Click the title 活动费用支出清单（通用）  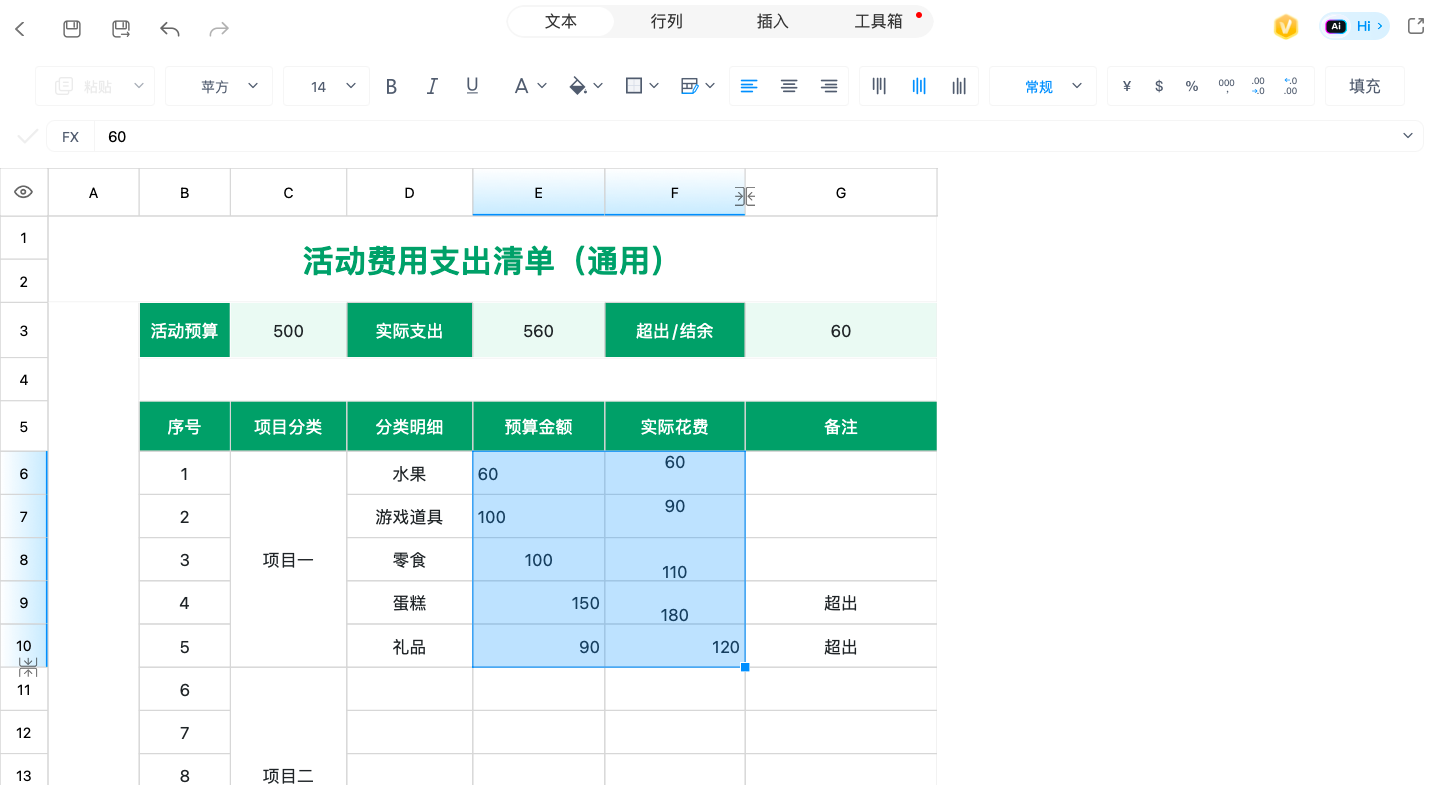(x=485, y=261)
